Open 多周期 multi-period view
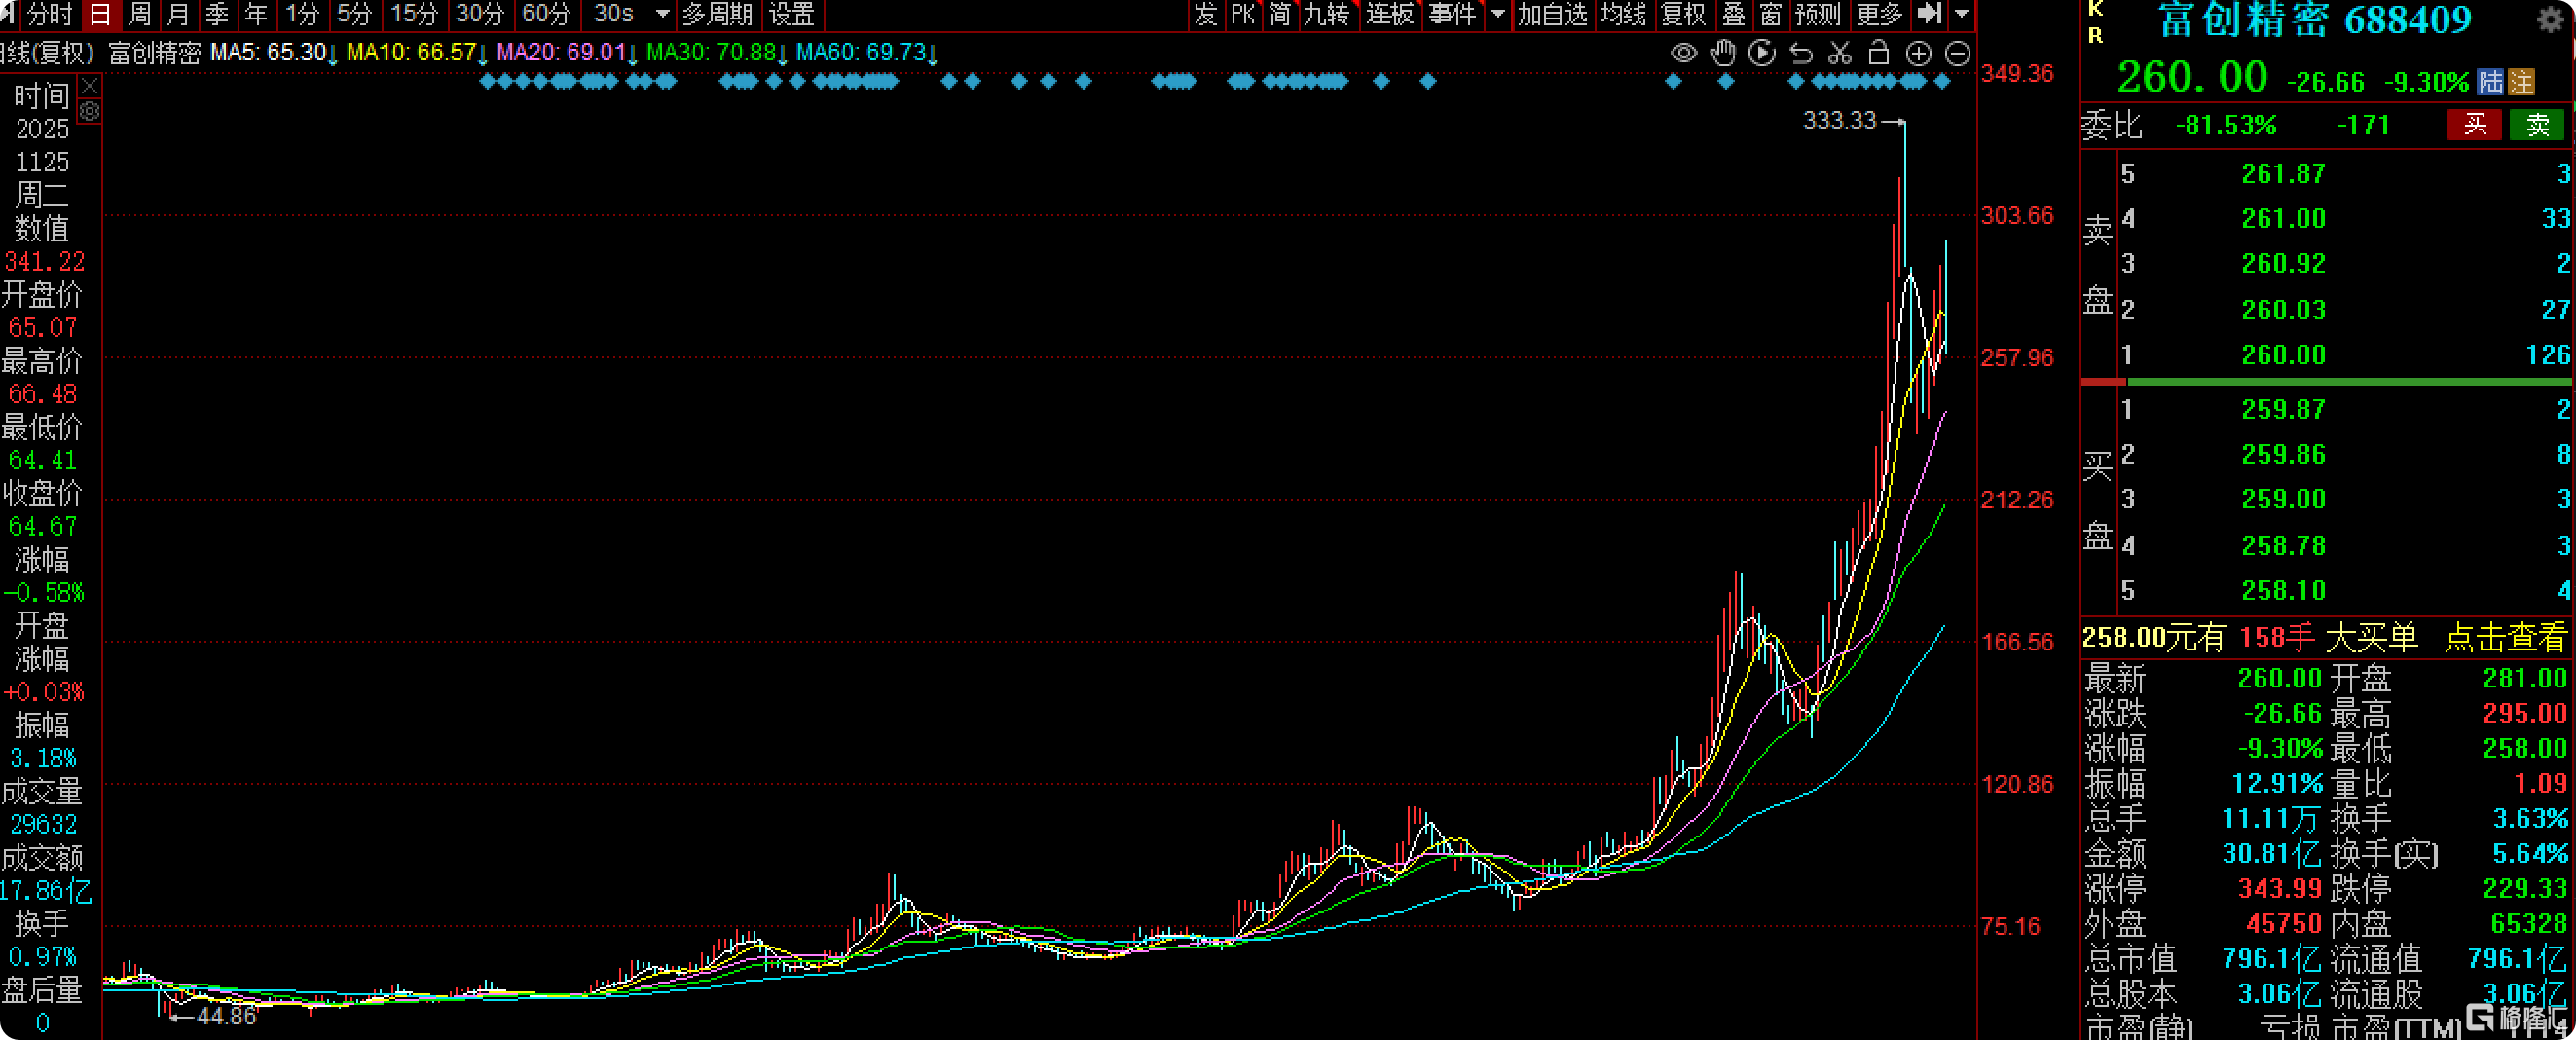The image size is (2576, 1040). tap(717, 14)
